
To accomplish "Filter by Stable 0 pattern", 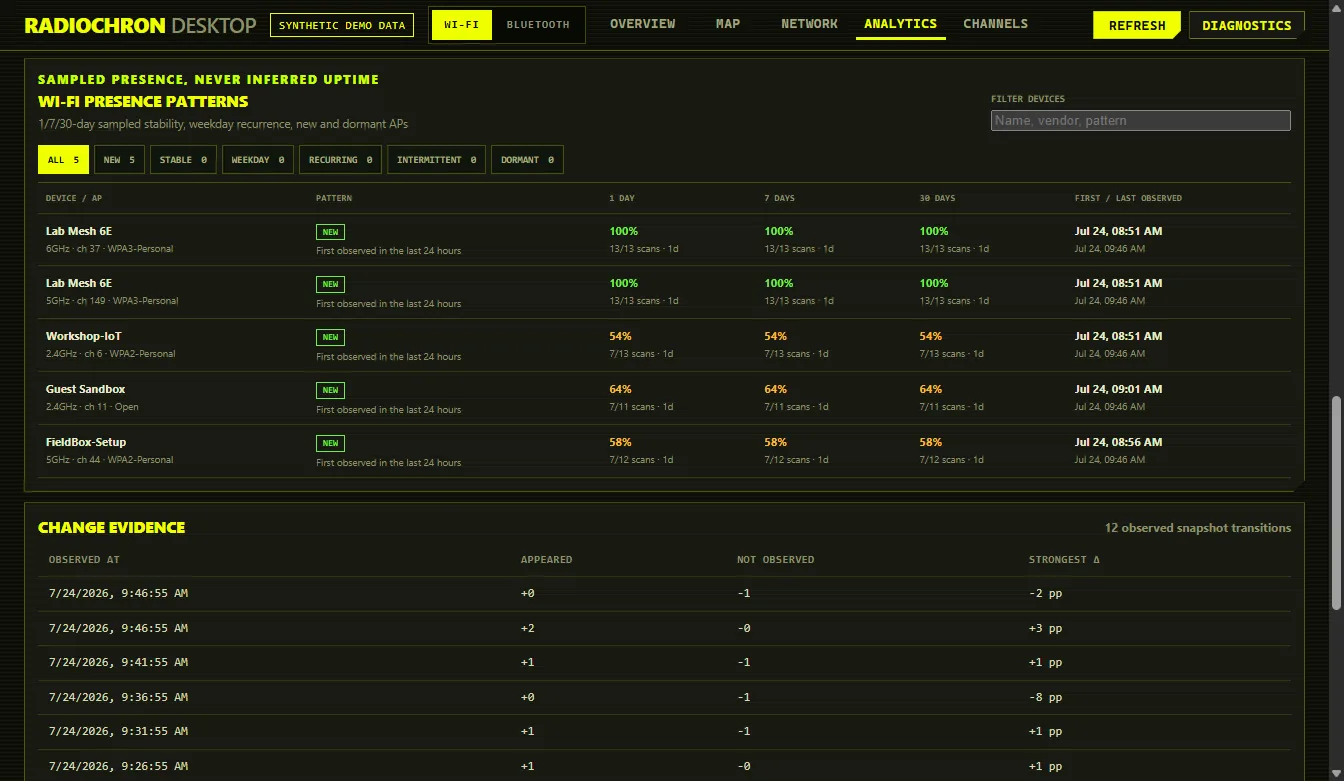I will tap(183, 160).
